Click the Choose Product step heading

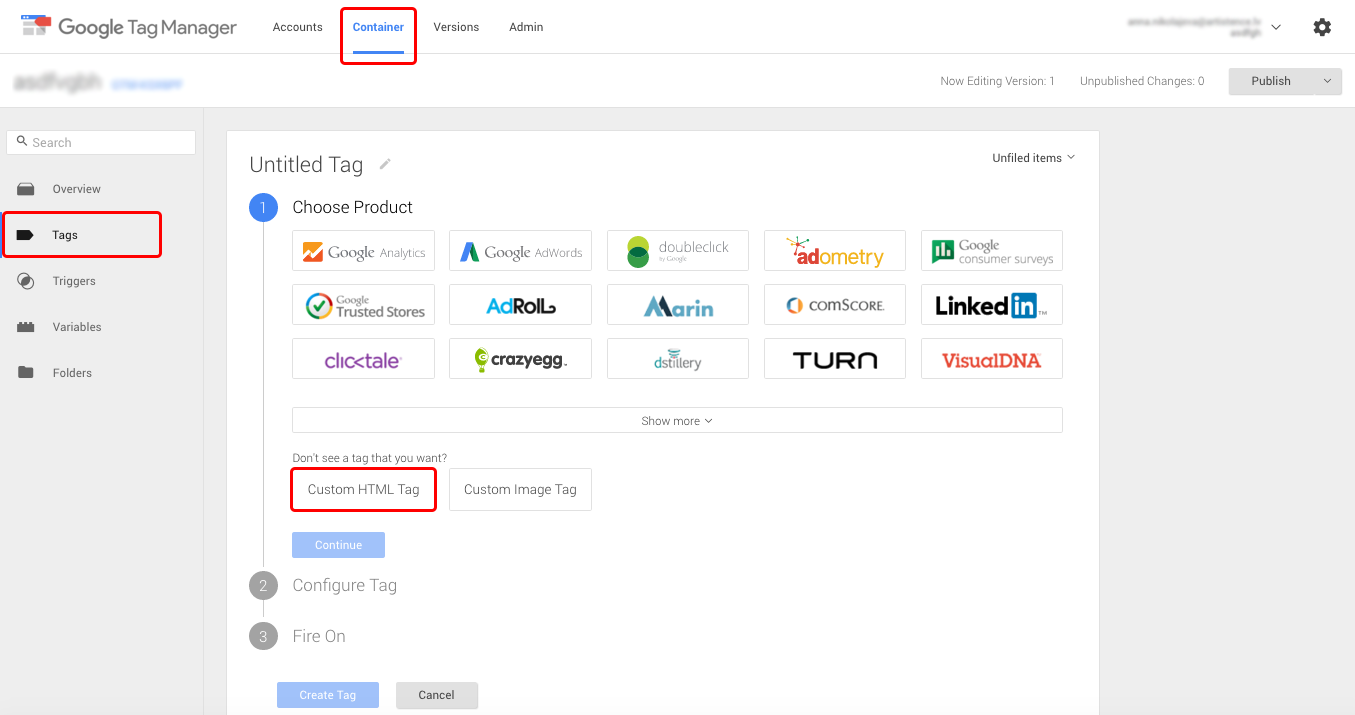[x=353, y=207]
